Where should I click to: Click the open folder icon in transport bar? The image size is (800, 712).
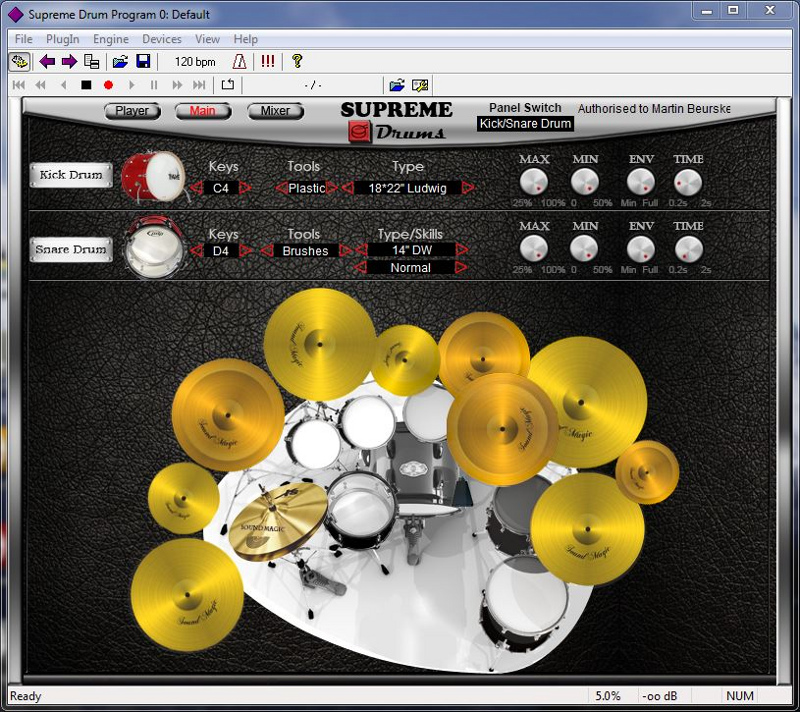point(397,85)
